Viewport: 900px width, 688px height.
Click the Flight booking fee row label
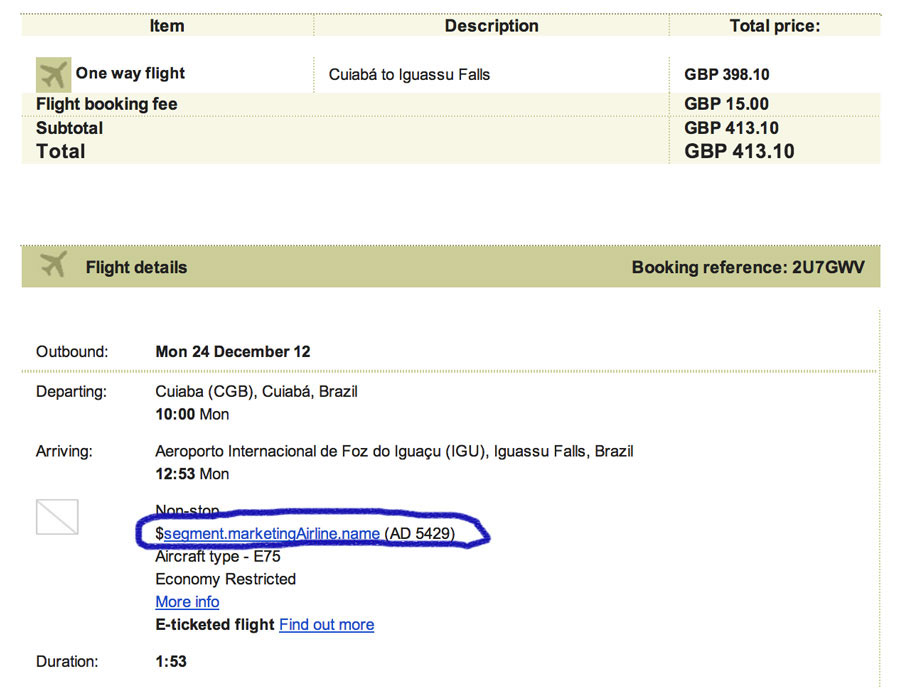coord(107,104)
